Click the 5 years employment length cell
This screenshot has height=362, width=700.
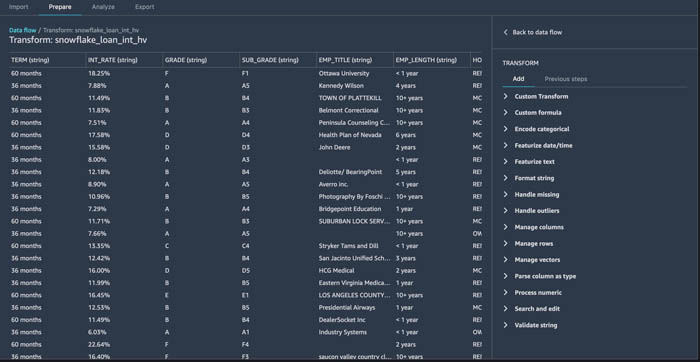[x=405, y=172]
